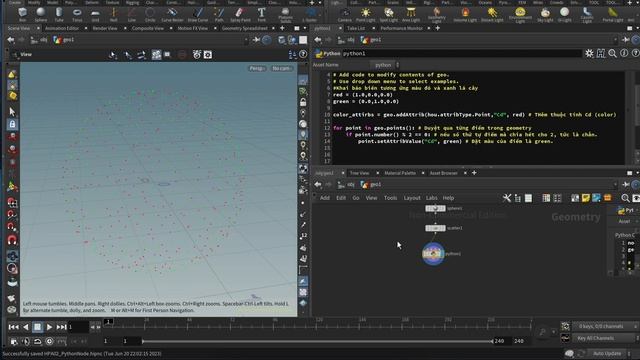Toggle real time playback button
This screenshot has height=360, width=640.
pyautogui.click(x=49, y=341)
